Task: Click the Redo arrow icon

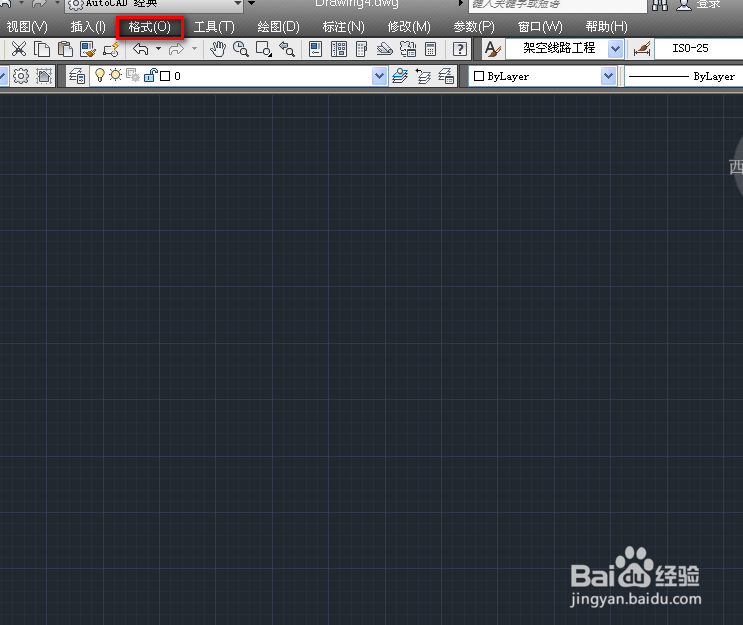Action: click(x=176, y=49)
